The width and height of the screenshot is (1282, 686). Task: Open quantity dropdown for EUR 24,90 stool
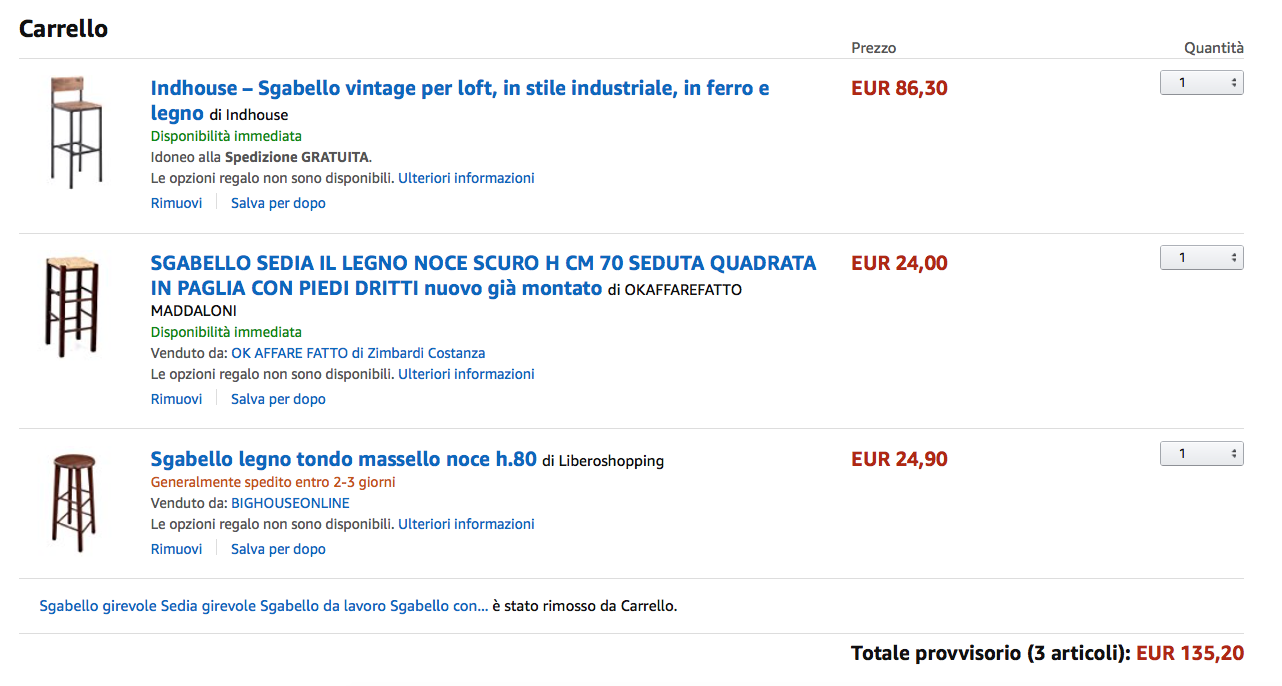tap(1201, 454)
